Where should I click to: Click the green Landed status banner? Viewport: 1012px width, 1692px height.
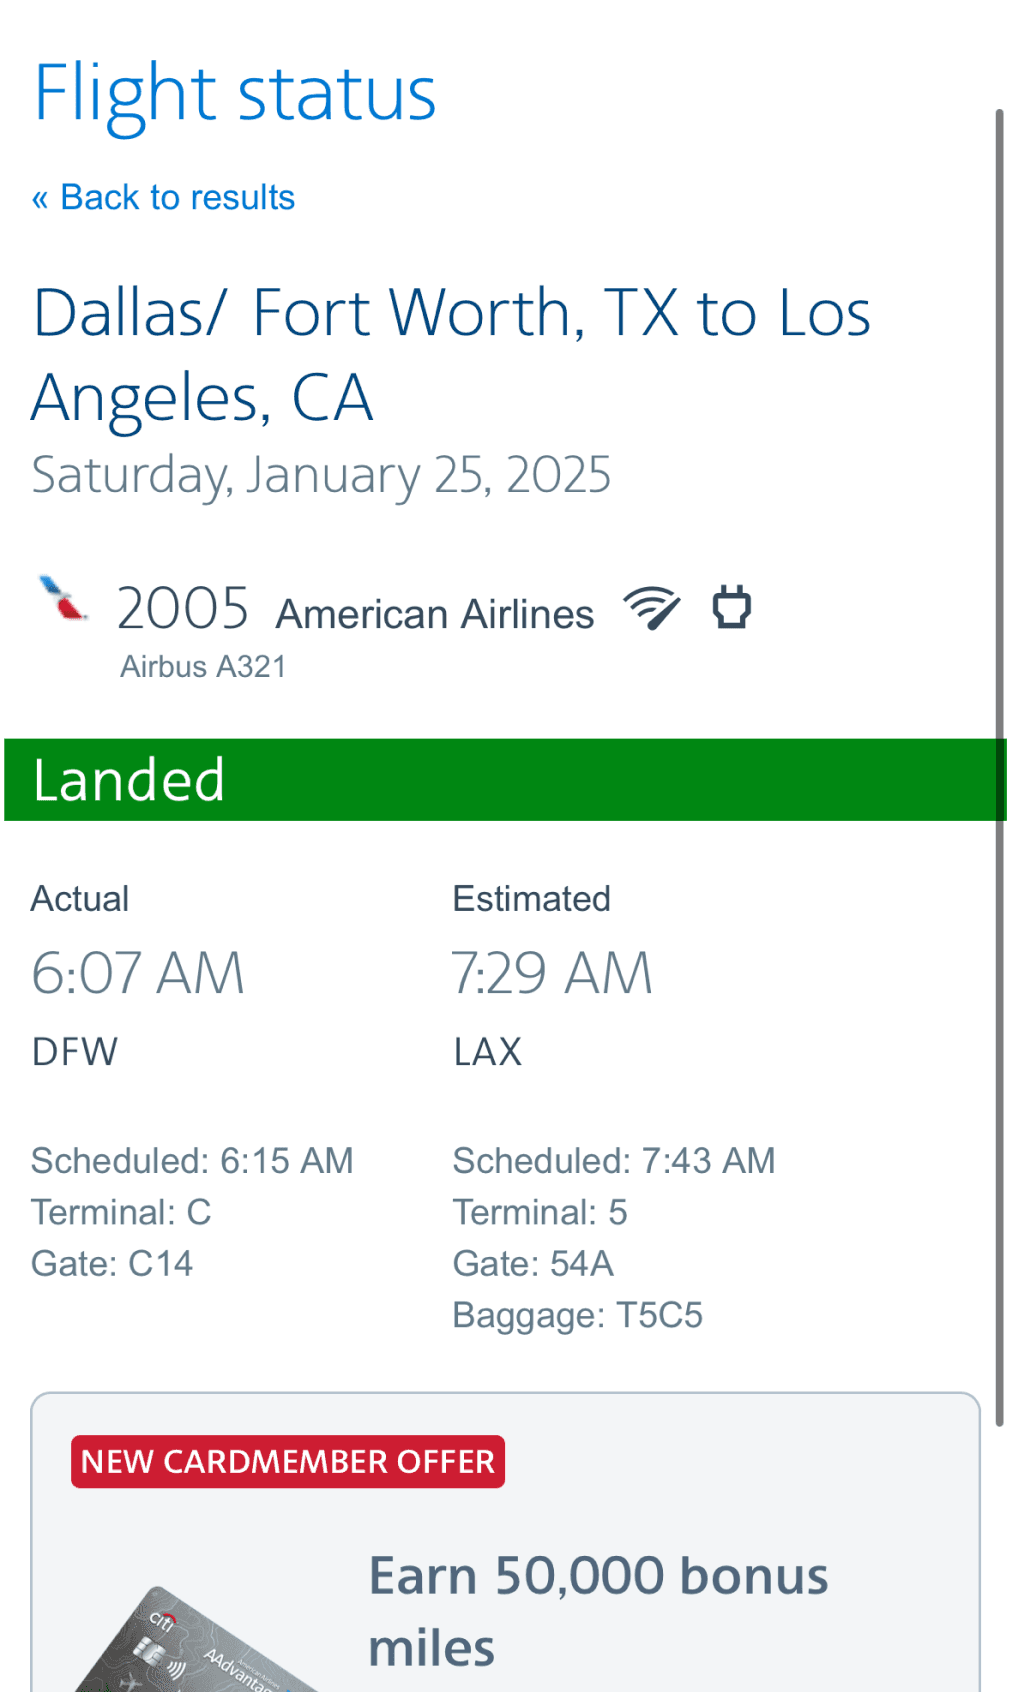[x=505, y=780]
